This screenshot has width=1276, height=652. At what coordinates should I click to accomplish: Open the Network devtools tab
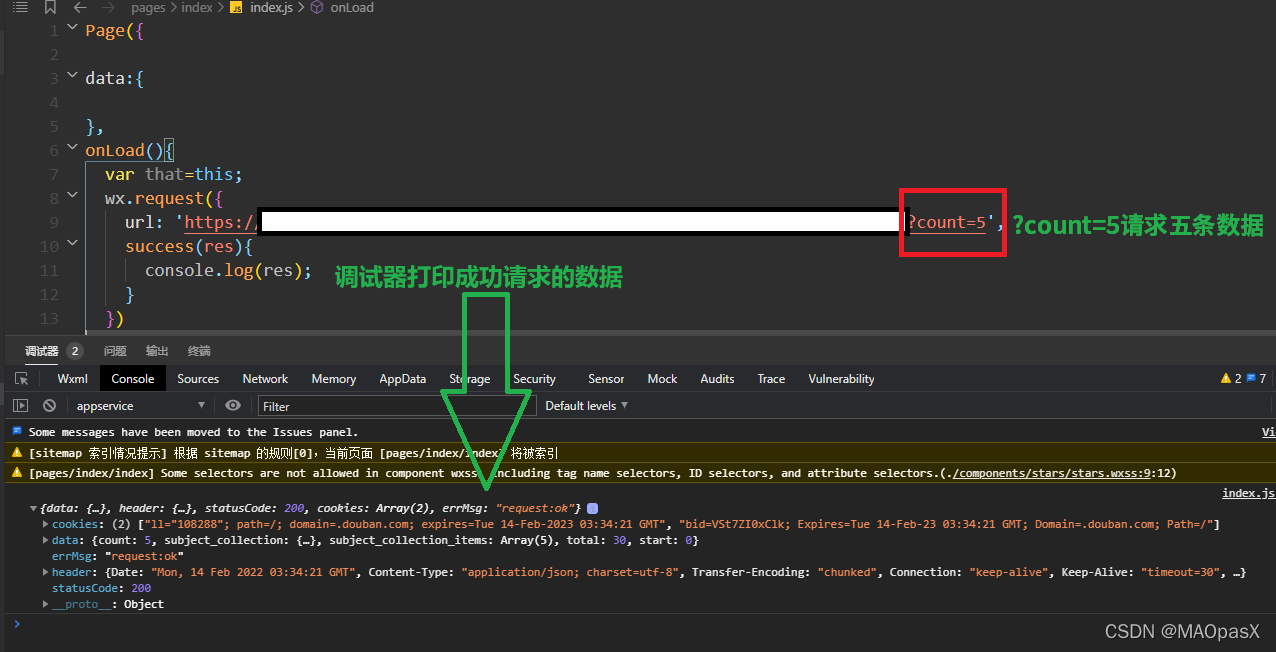coord(265,379)
